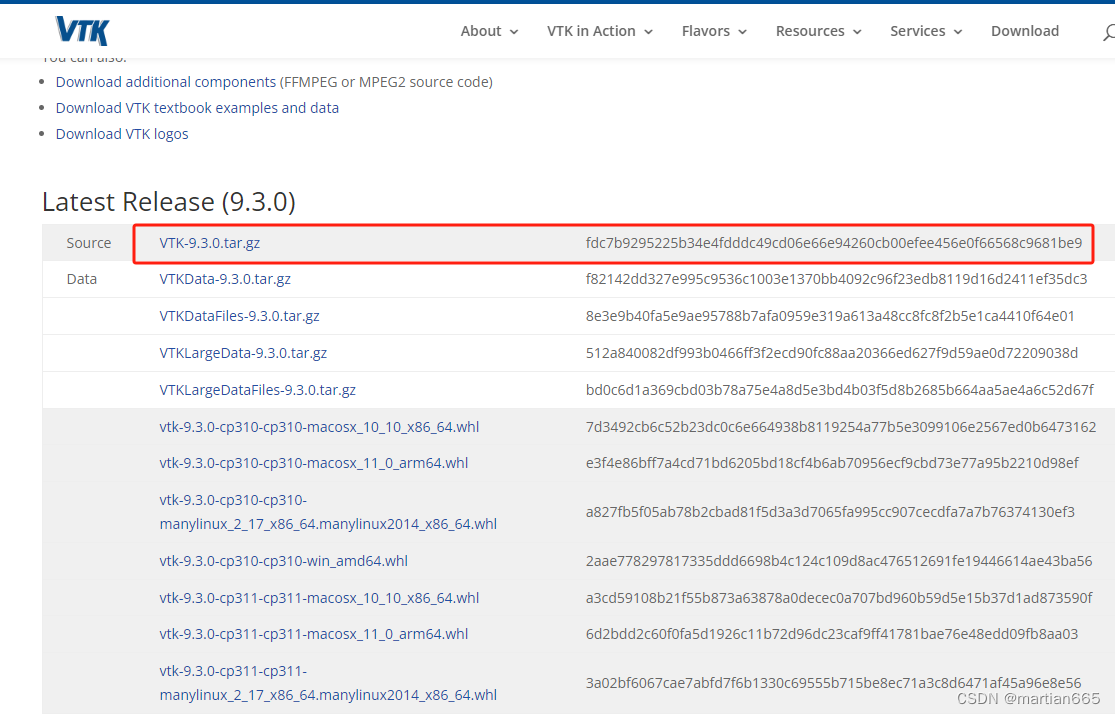This screenshot has height=714, width=1115.
Task: Select the Download menu item
Action: pos(1025,31)
